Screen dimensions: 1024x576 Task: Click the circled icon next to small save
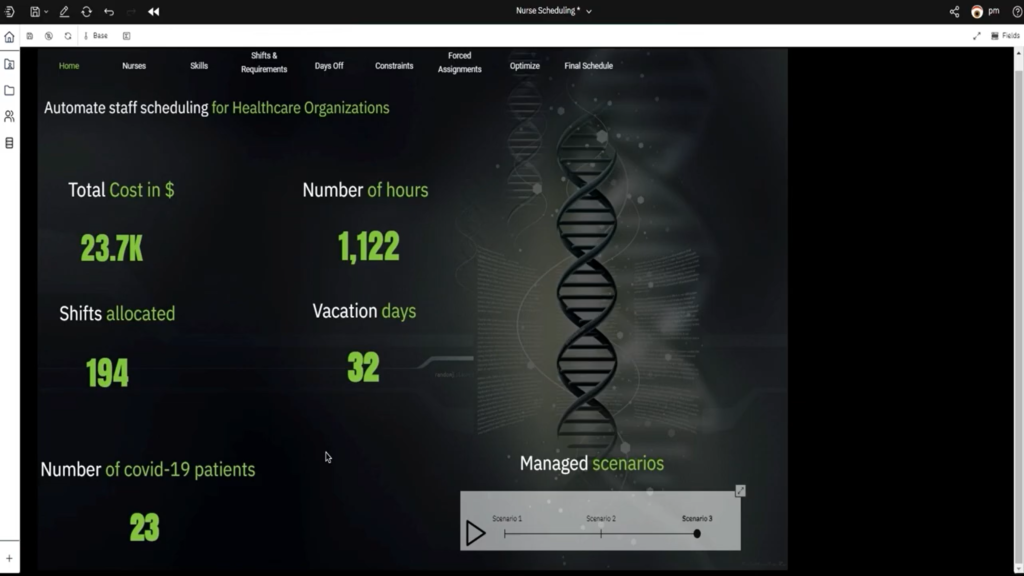pos(49,36)
